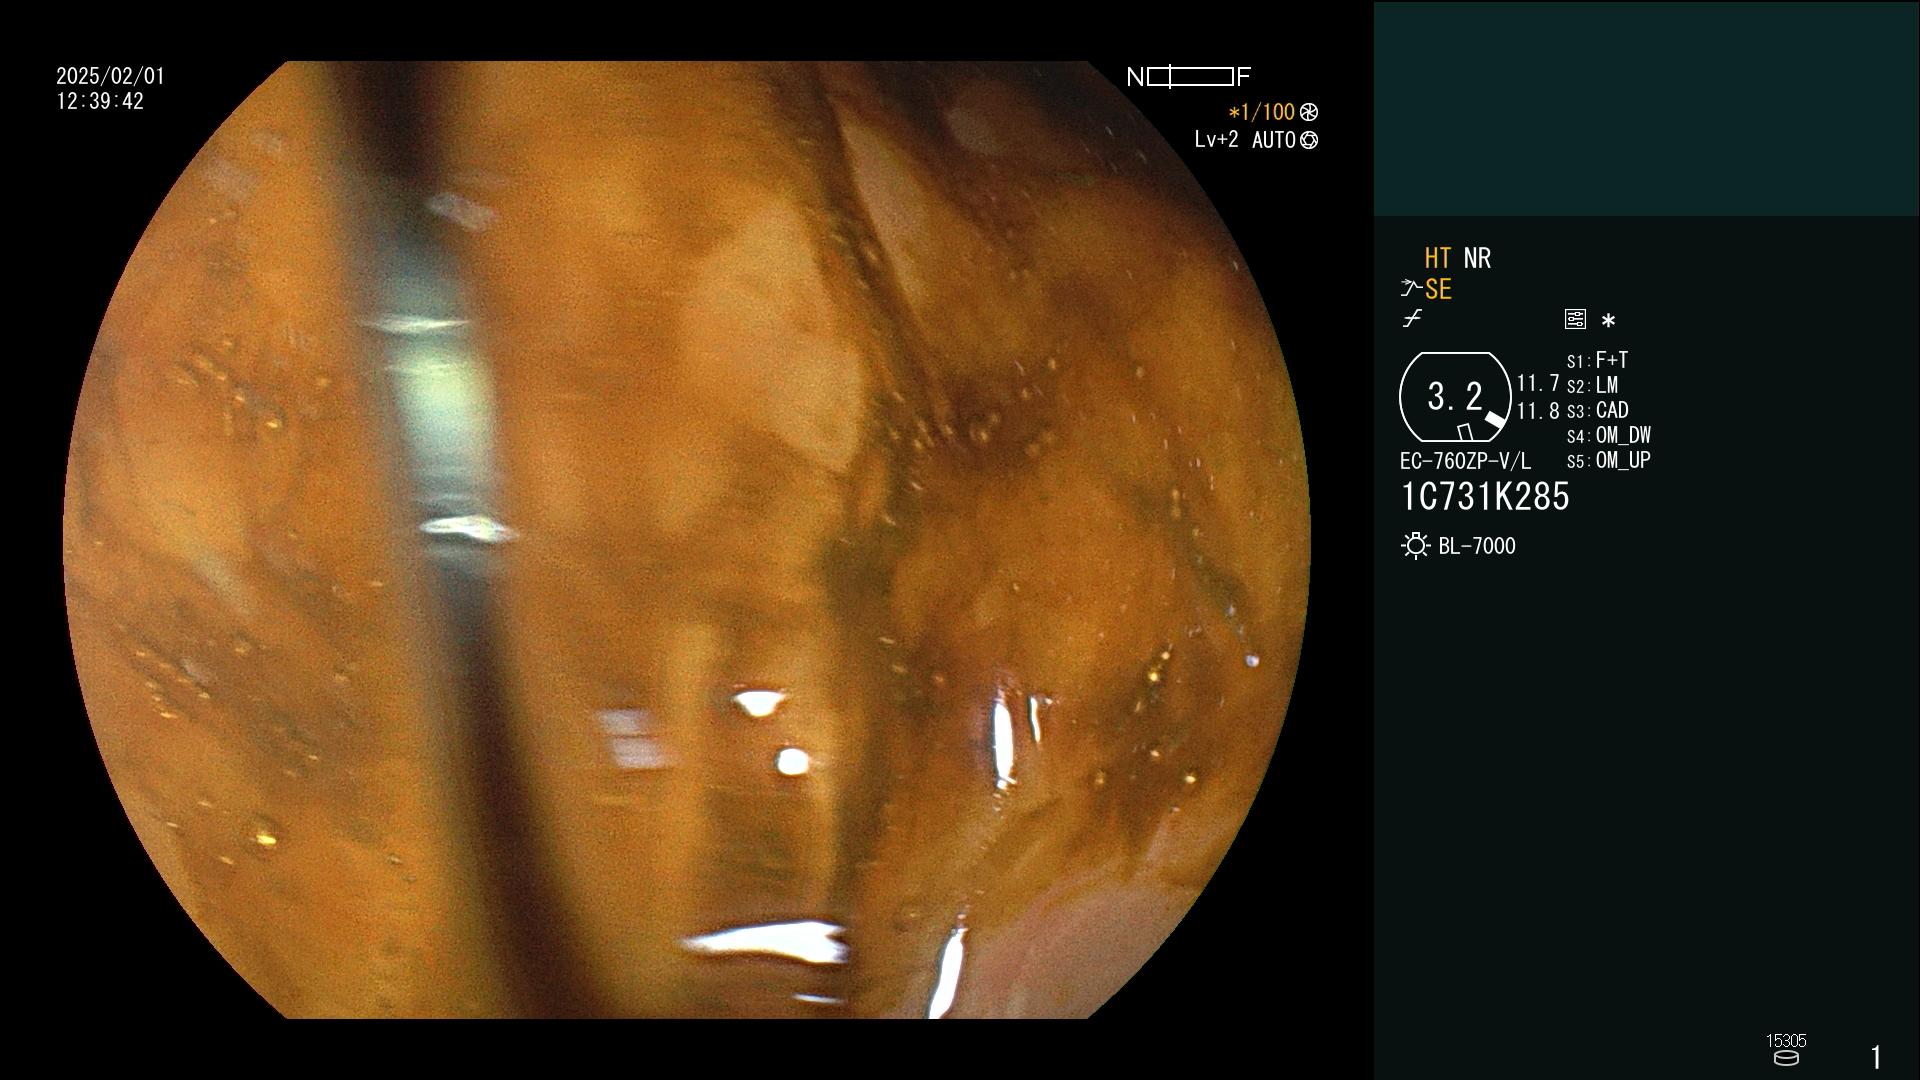Click the scope tip diagram showing 3.2
This screenshot has width=1920, height=1080.
click(x=1455, y=397)
